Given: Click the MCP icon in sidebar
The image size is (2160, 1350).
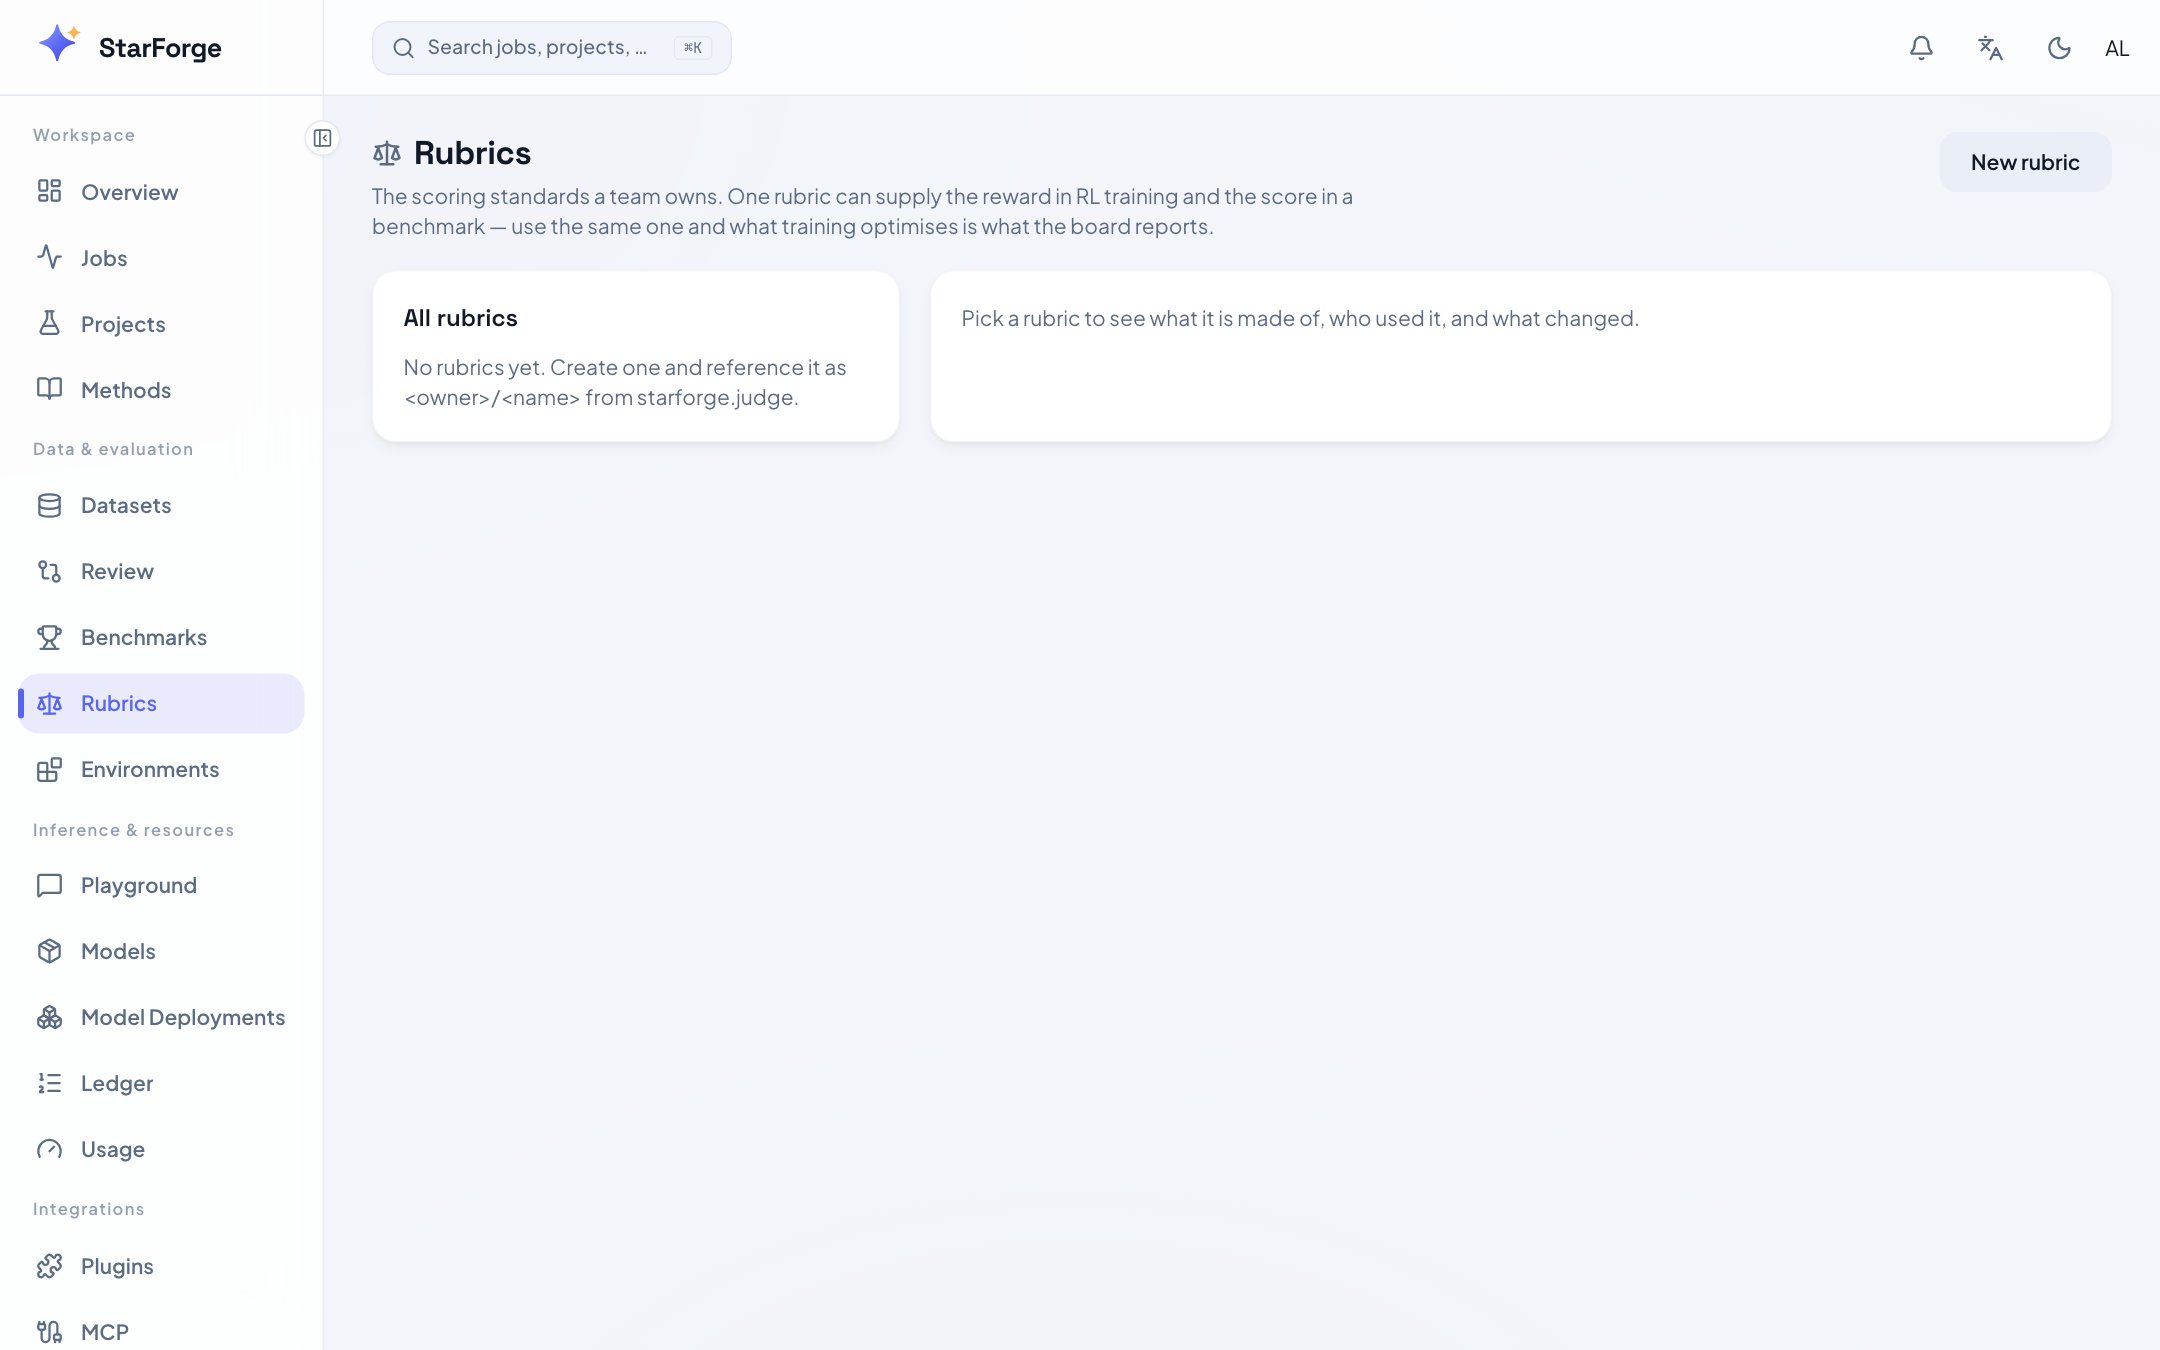Looking at the screenshot, I should click(49, 1332).
